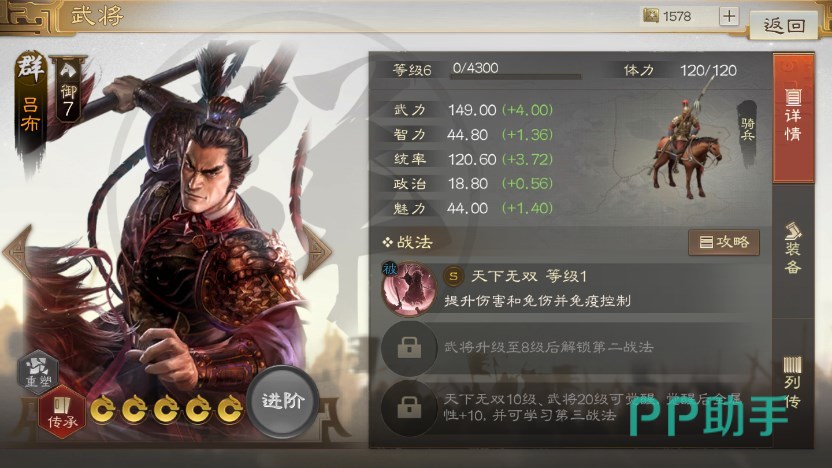The image size is (832, 468).
Task: Switch to the 装备 equipment tab
Action: pyautogui.click(x=793, y=249)
